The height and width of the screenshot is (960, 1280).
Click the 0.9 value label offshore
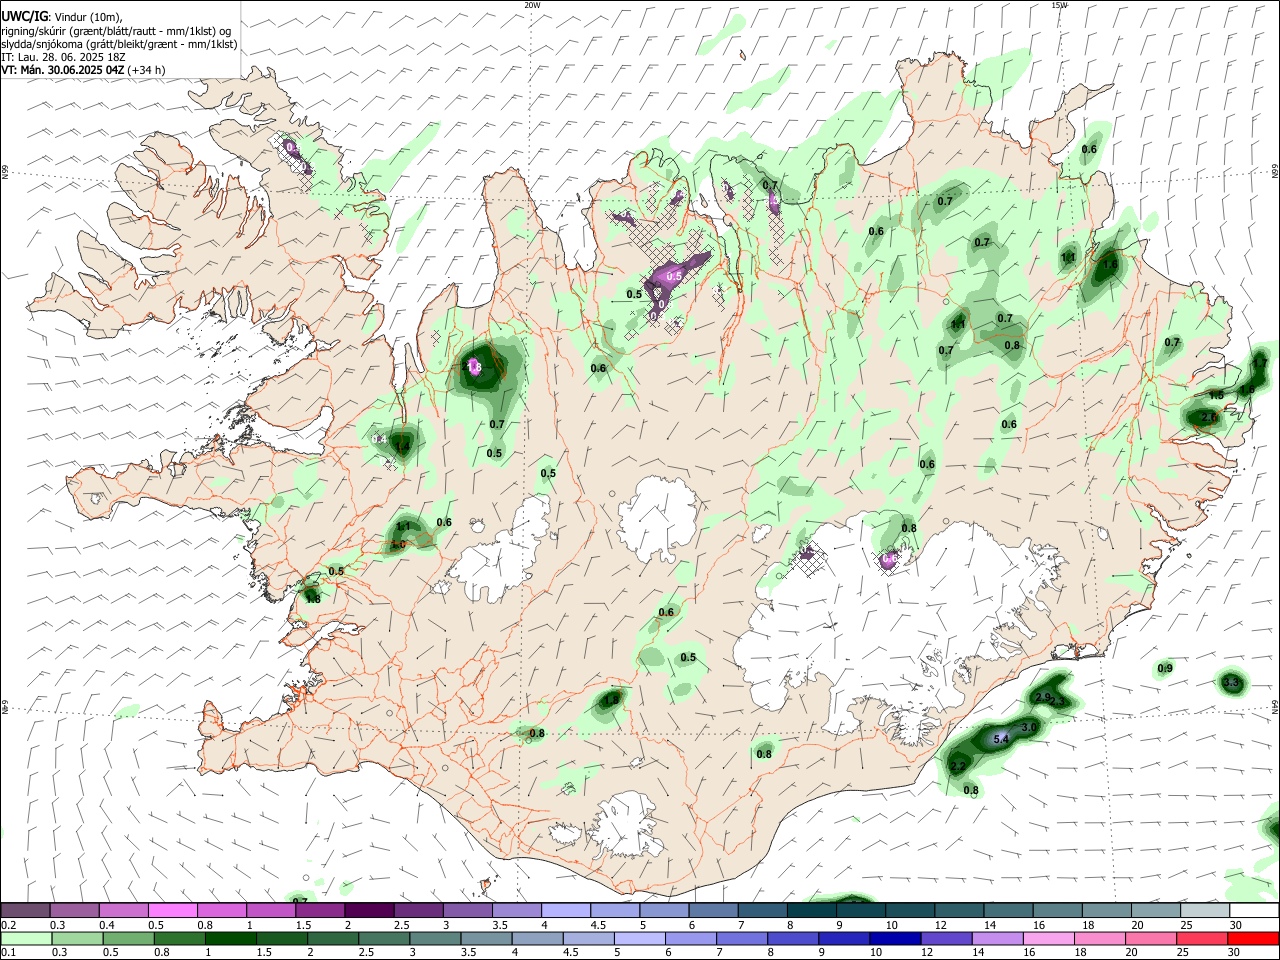coord(1165,668)
